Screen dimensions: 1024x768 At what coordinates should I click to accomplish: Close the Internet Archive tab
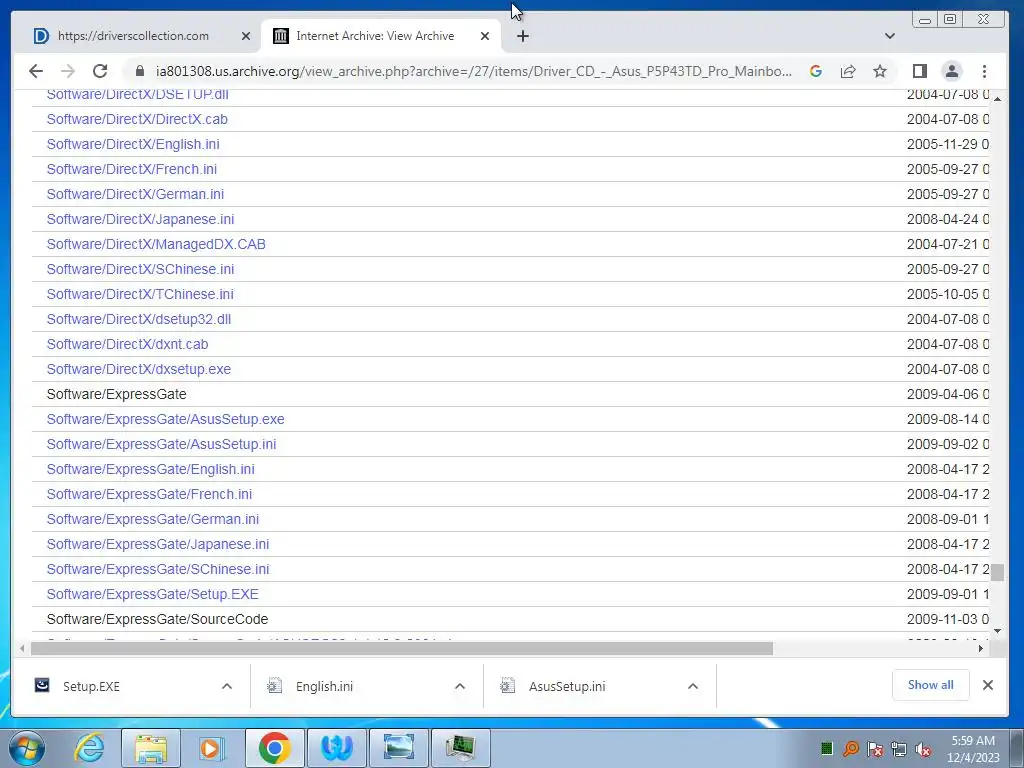[485, 37]
